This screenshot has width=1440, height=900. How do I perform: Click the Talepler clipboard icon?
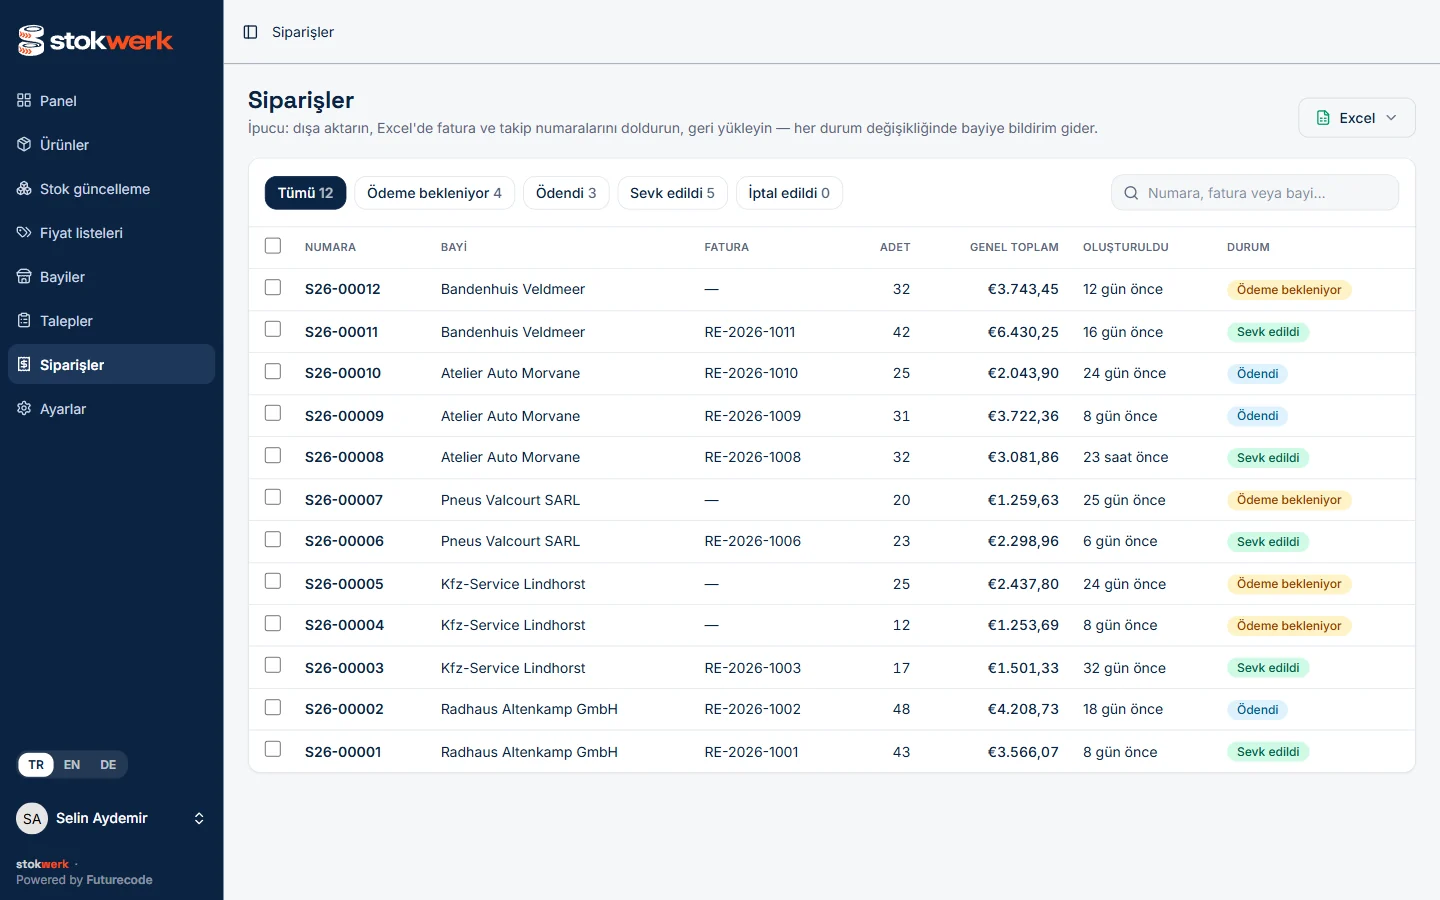[24, 320]
